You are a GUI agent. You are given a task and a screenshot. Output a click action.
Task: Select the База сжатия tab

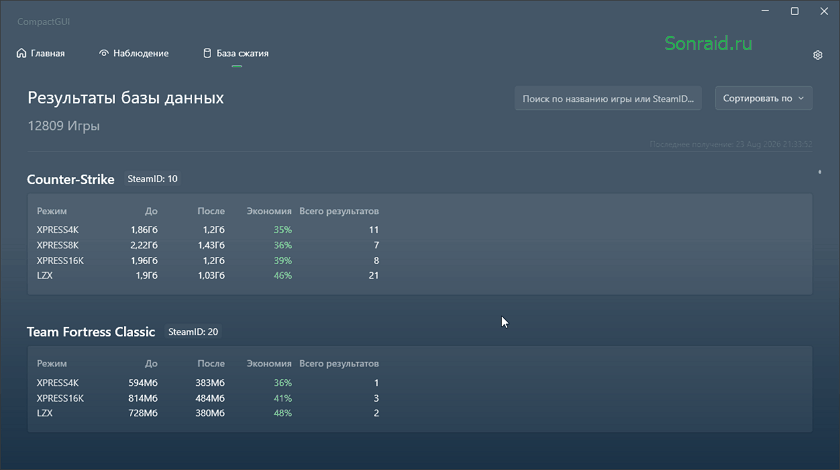pos(236,53)
